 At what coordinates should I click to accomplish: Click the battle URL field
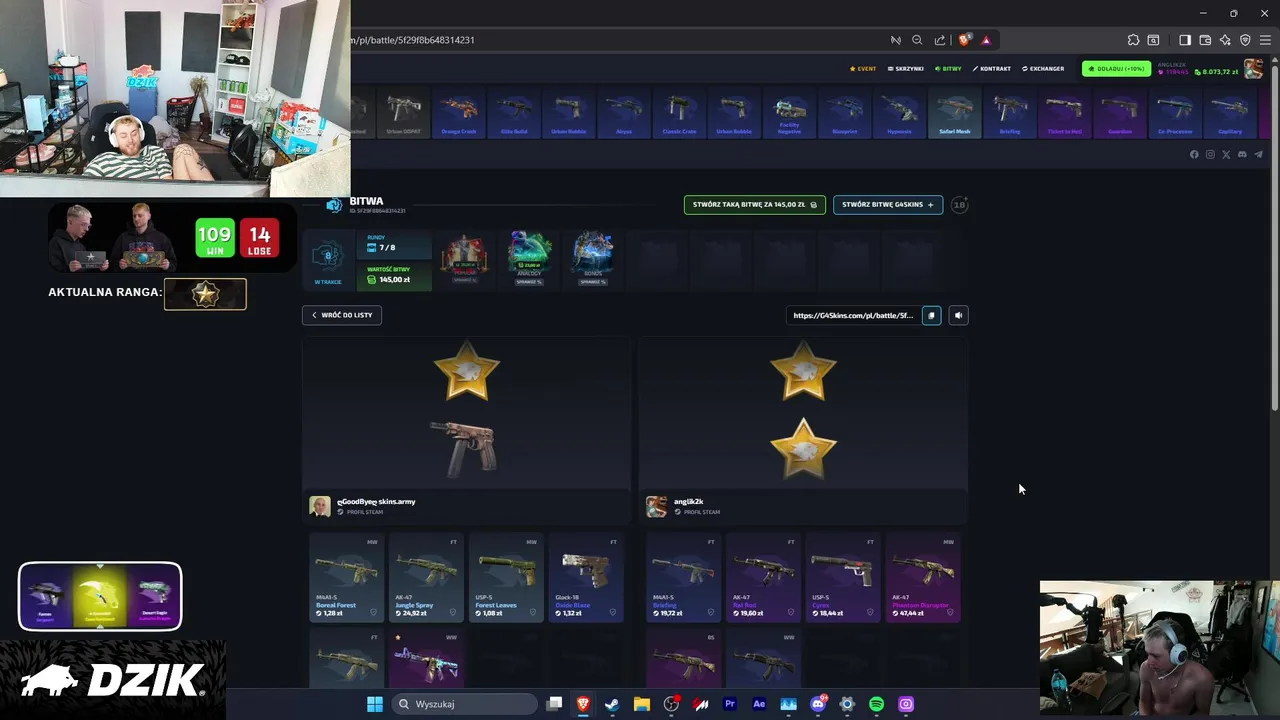point(853,316)
